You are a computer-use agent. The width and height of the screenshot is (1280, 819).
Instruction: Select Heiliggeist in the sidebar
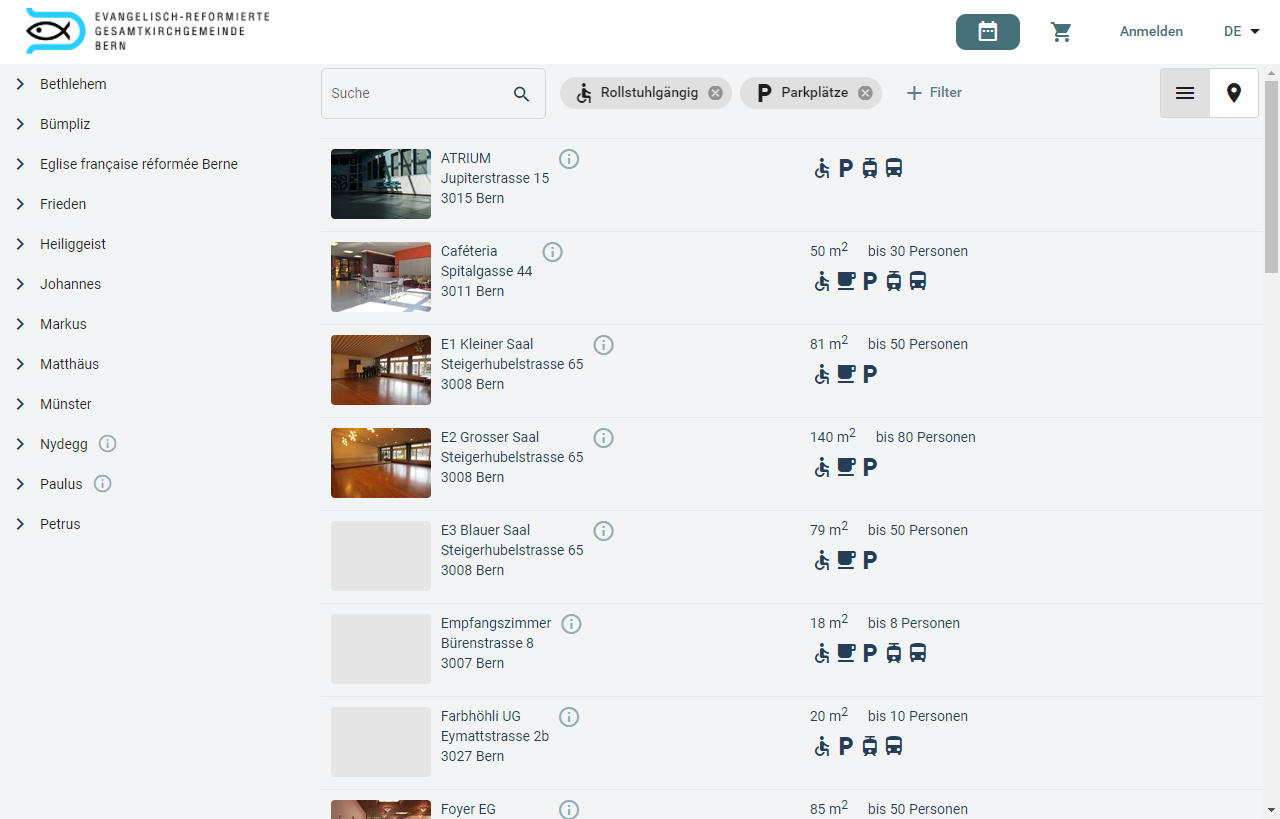73,244
